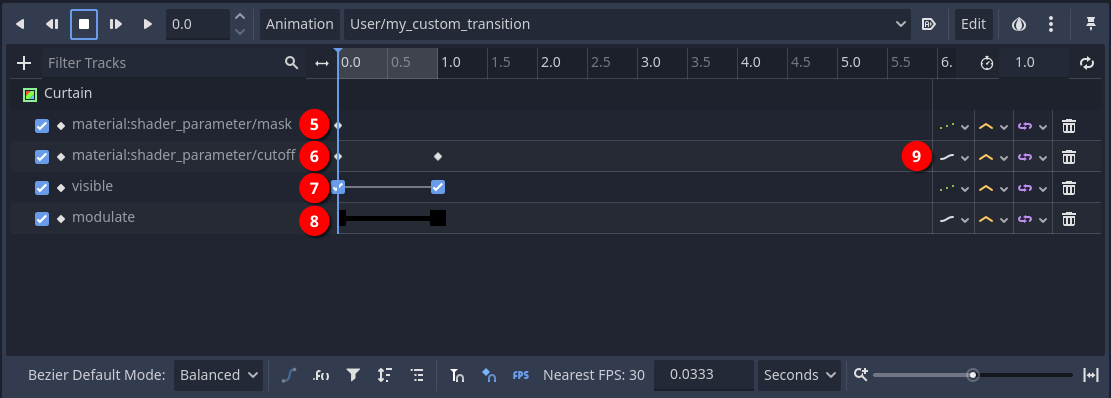Screen dimensions: 1111x398
Task: Adjust the timeline zoom slider
Action: [x=973, y=375]
